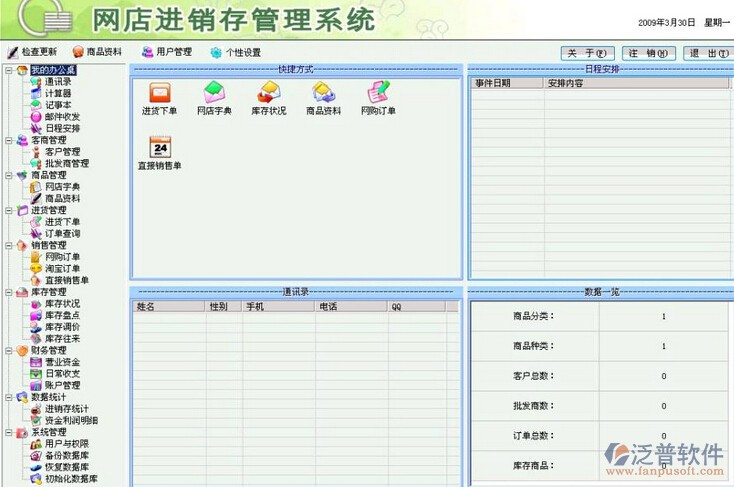Sort contacts by 姓名 column header
Image resolution: width=734 pixels, height=487 pixels.
click(x=169, y=307)
